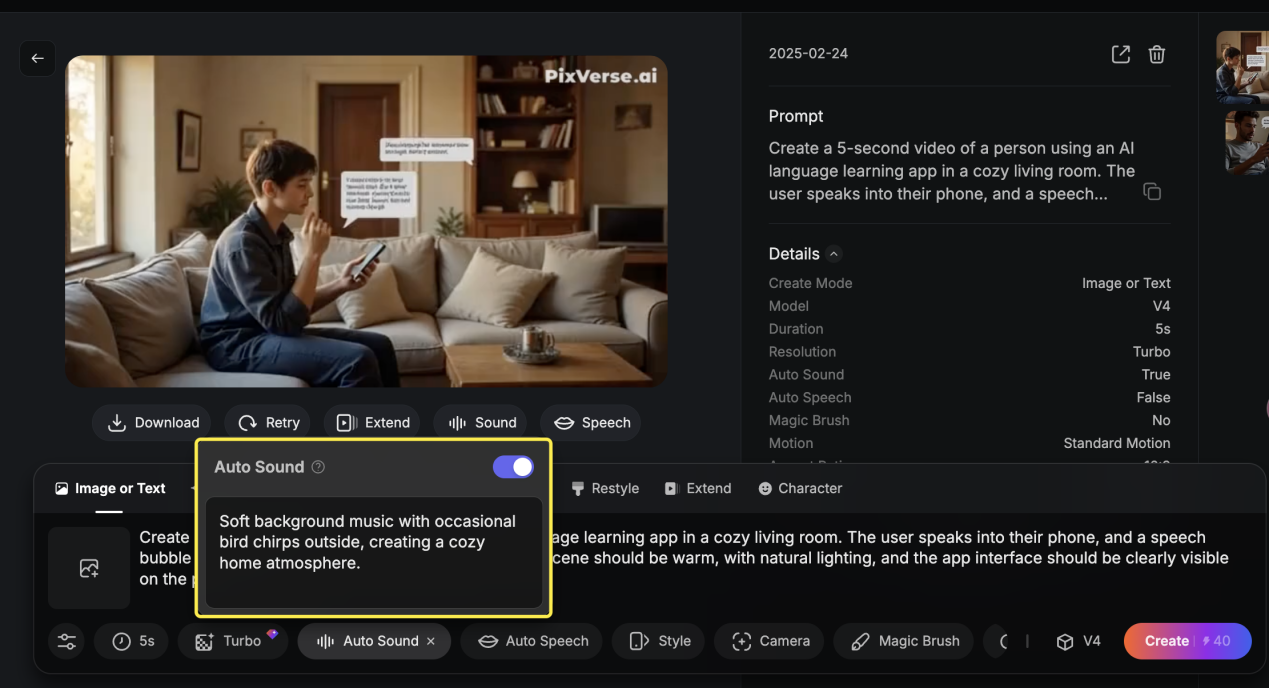Open the 5s duration selector

[x=133, y=641]
